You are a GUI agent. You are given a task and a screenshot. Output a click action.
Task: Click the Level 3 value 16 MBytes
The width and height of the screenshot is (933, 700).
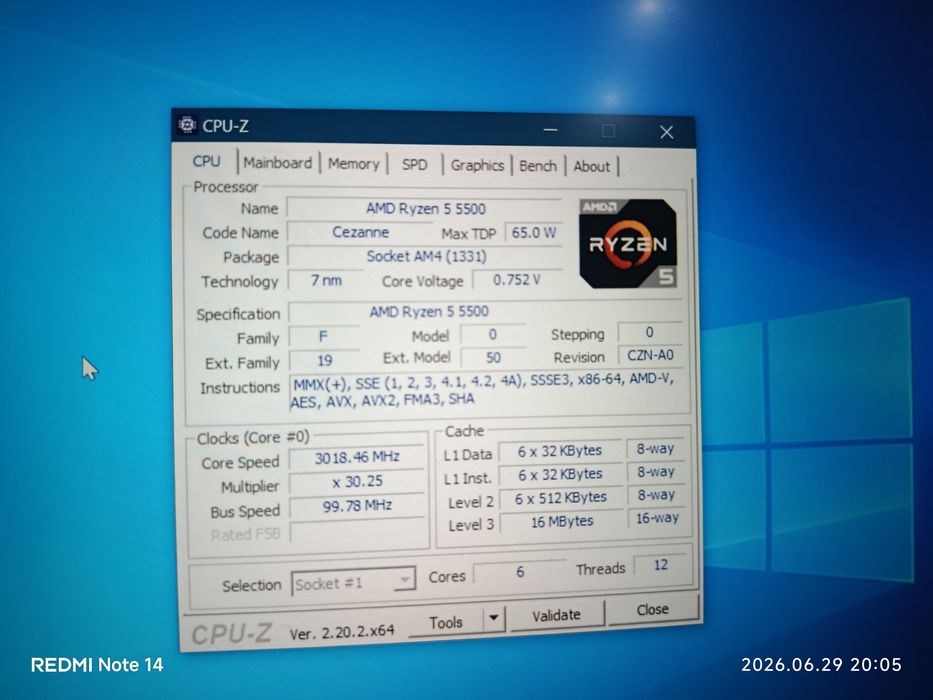point(562,521)
